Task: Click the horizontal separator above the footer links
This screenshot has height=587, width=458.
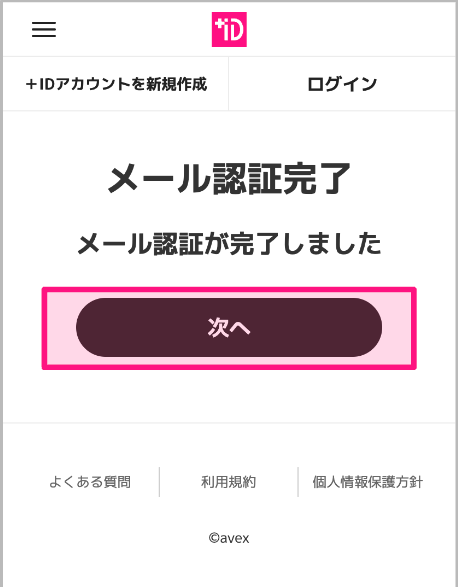Action: pos(229,423)
